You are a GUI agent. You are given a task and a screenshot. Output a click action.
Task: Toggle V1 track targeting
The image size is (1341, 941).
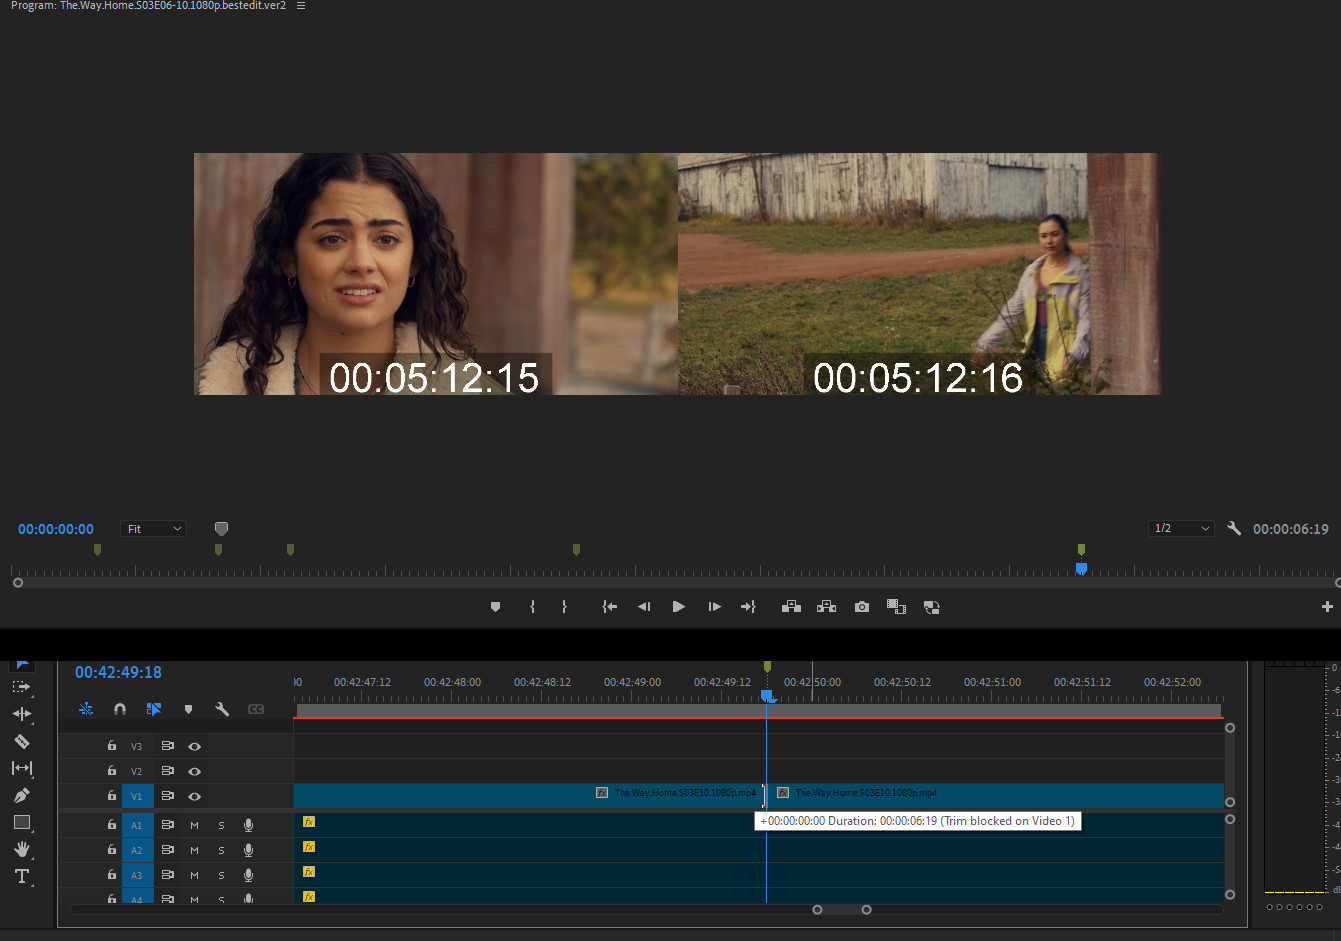pyautogui.click(x=137, y=796)
